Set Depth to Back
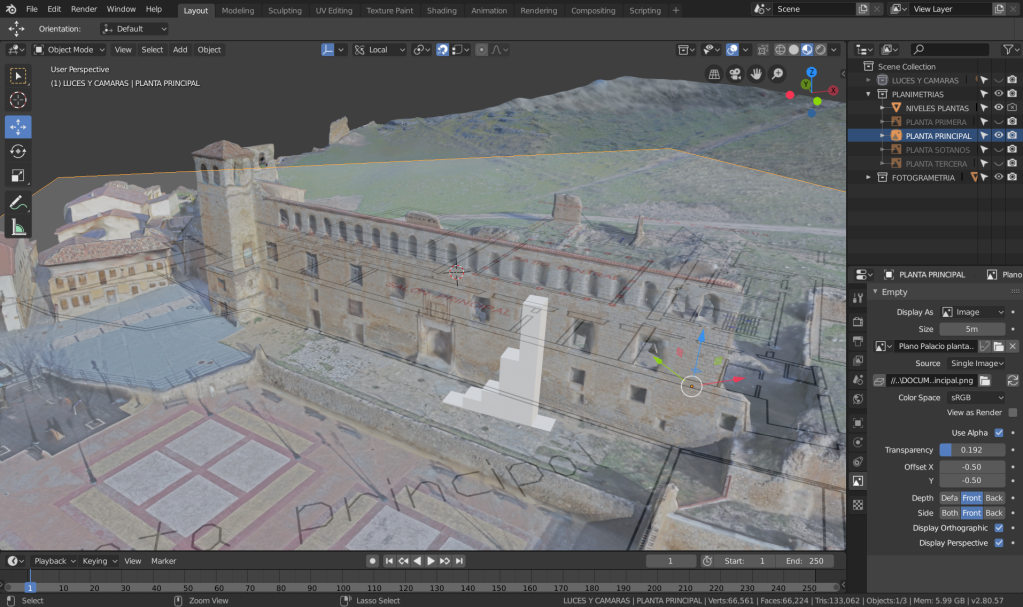Viewport: 1023px width, 607px height. pyautogui.click(x=994, y=498)
